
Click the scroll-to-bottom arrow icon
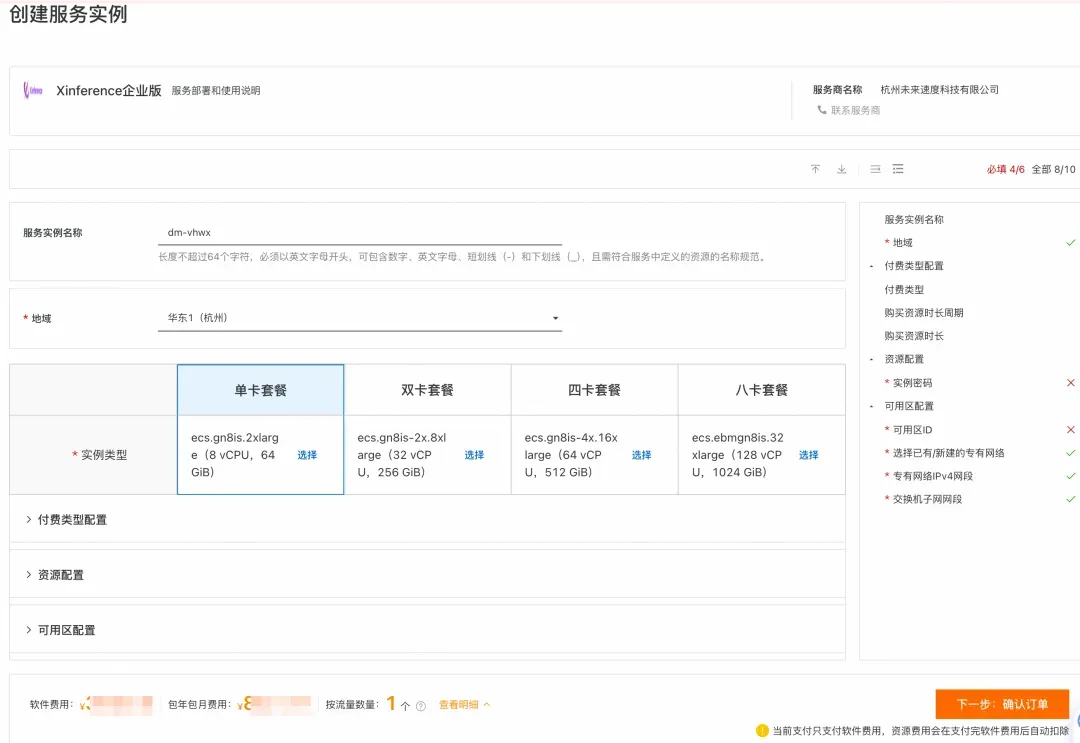point(841,169)
